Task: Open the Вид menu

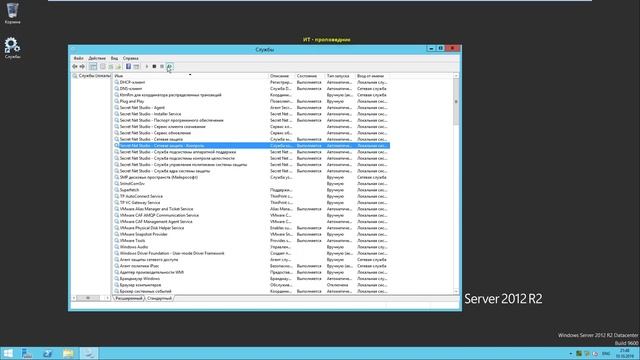Action: coord(114,58)
